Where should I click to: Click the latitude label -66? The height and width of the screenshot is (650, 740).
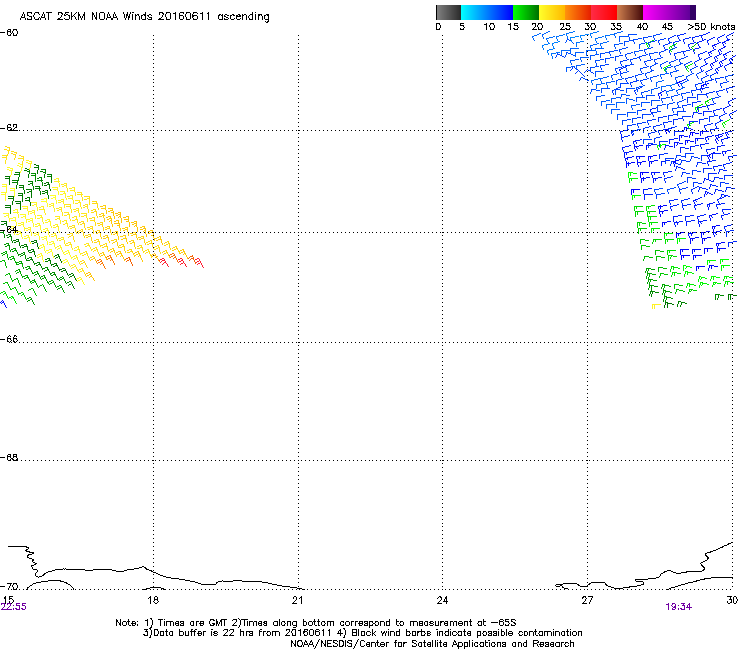9,339
